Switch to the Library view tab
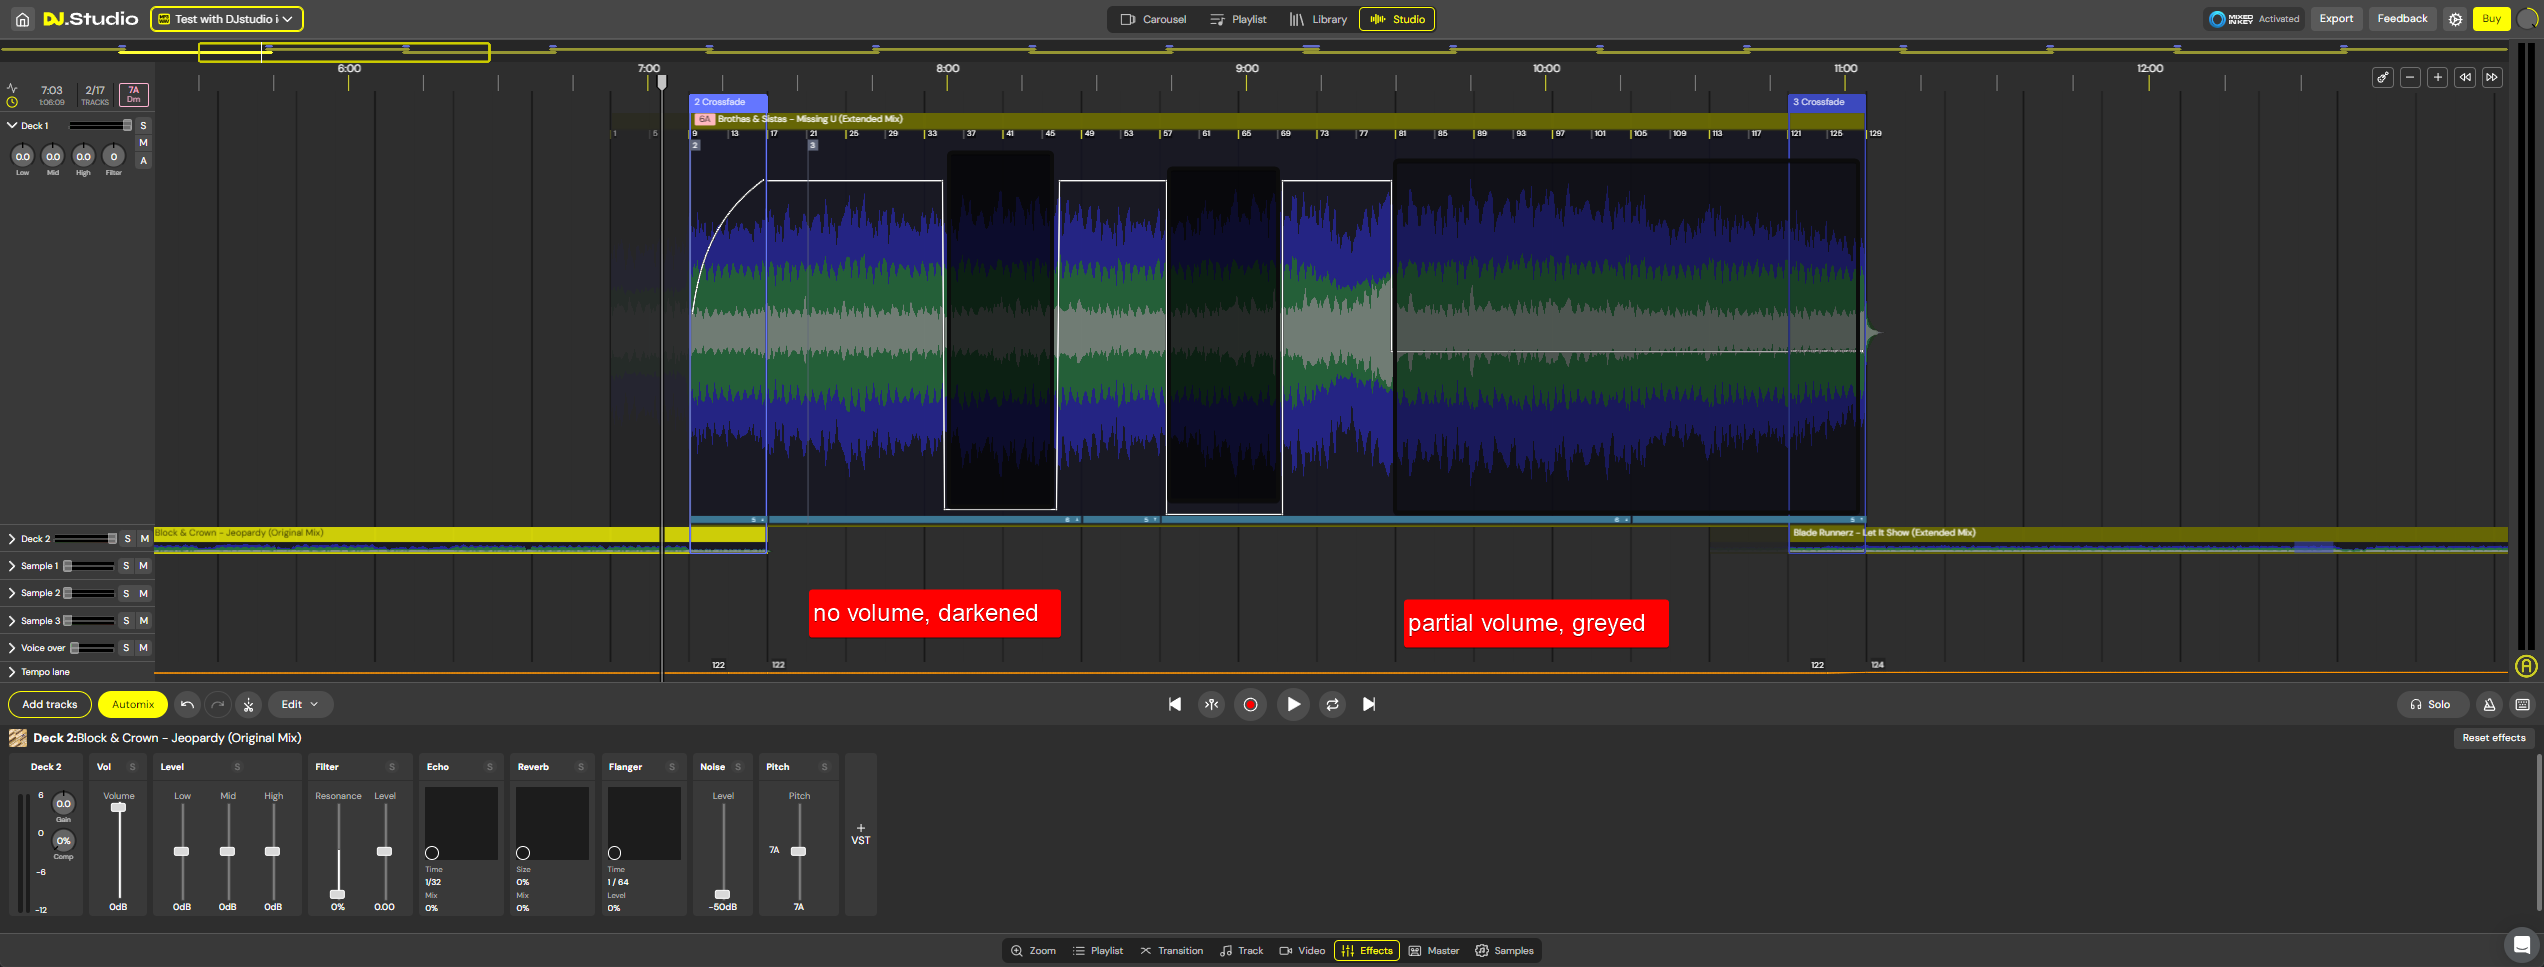2544x967 pixels. click(x=1318, y=19)
